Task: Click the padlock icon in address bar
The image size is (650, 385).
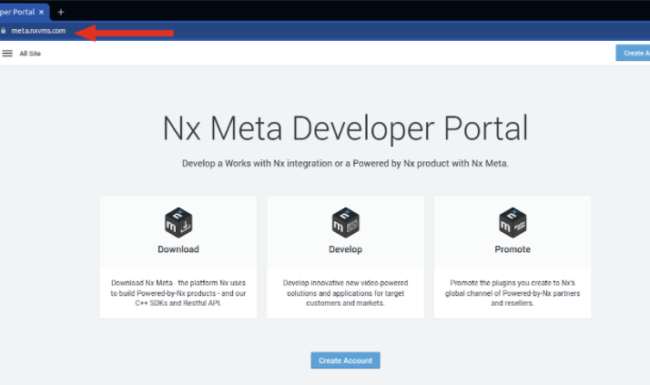Action: pos(3,31)
